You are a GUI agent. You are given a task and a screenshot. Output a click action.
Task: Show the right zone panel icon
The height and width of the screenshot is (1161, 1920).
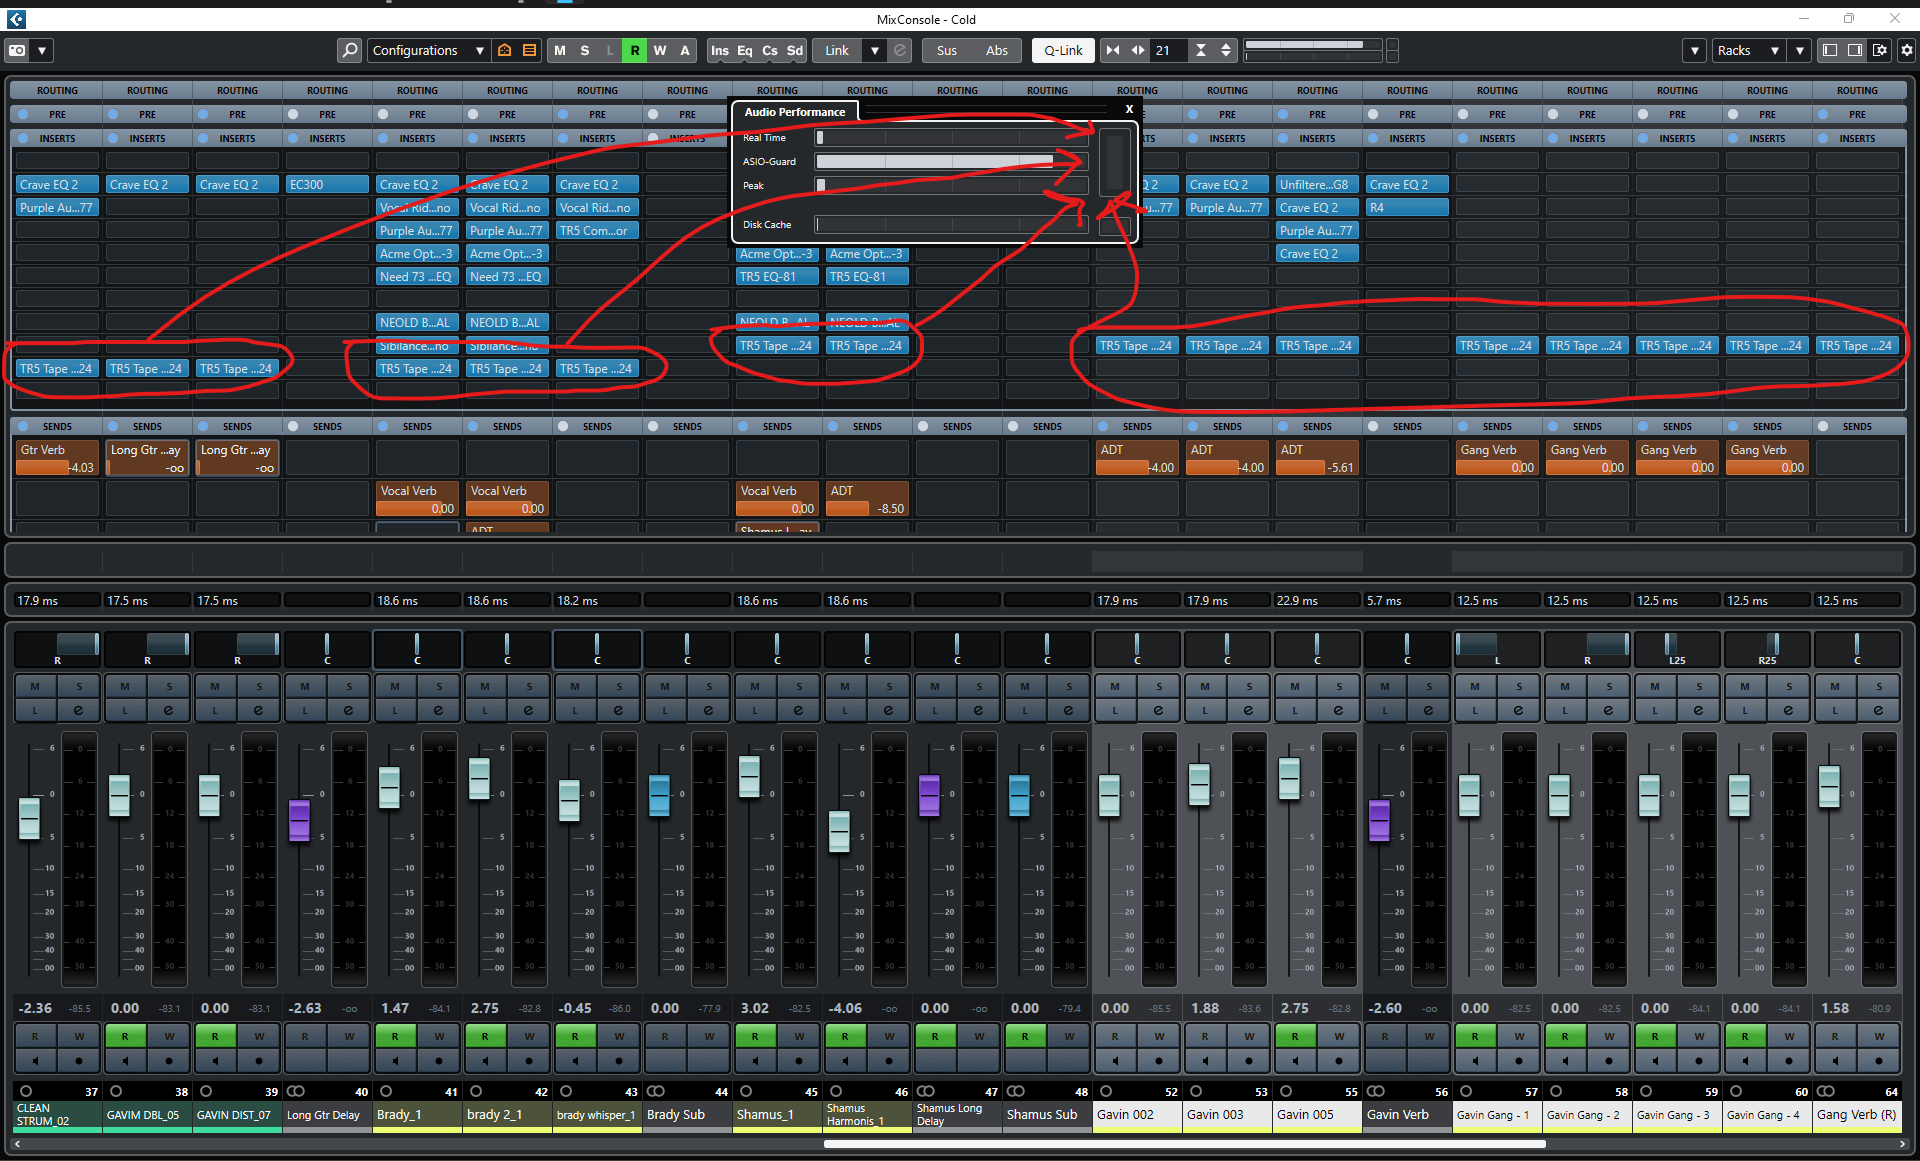1855,50
